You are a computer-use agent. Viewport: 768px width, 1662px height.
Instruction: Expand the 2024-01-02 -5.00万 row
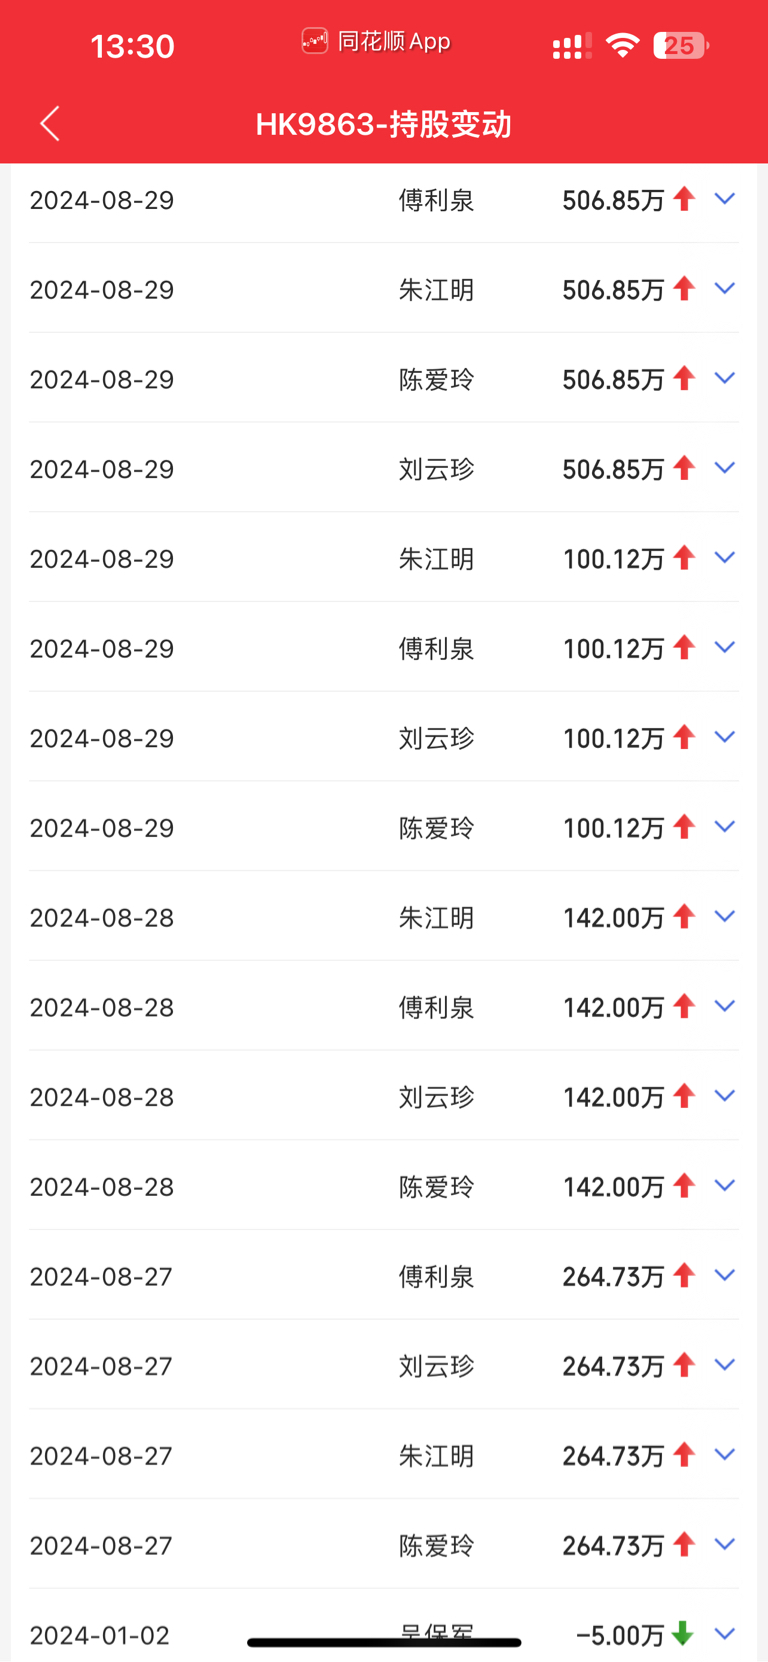[725, 1634]
